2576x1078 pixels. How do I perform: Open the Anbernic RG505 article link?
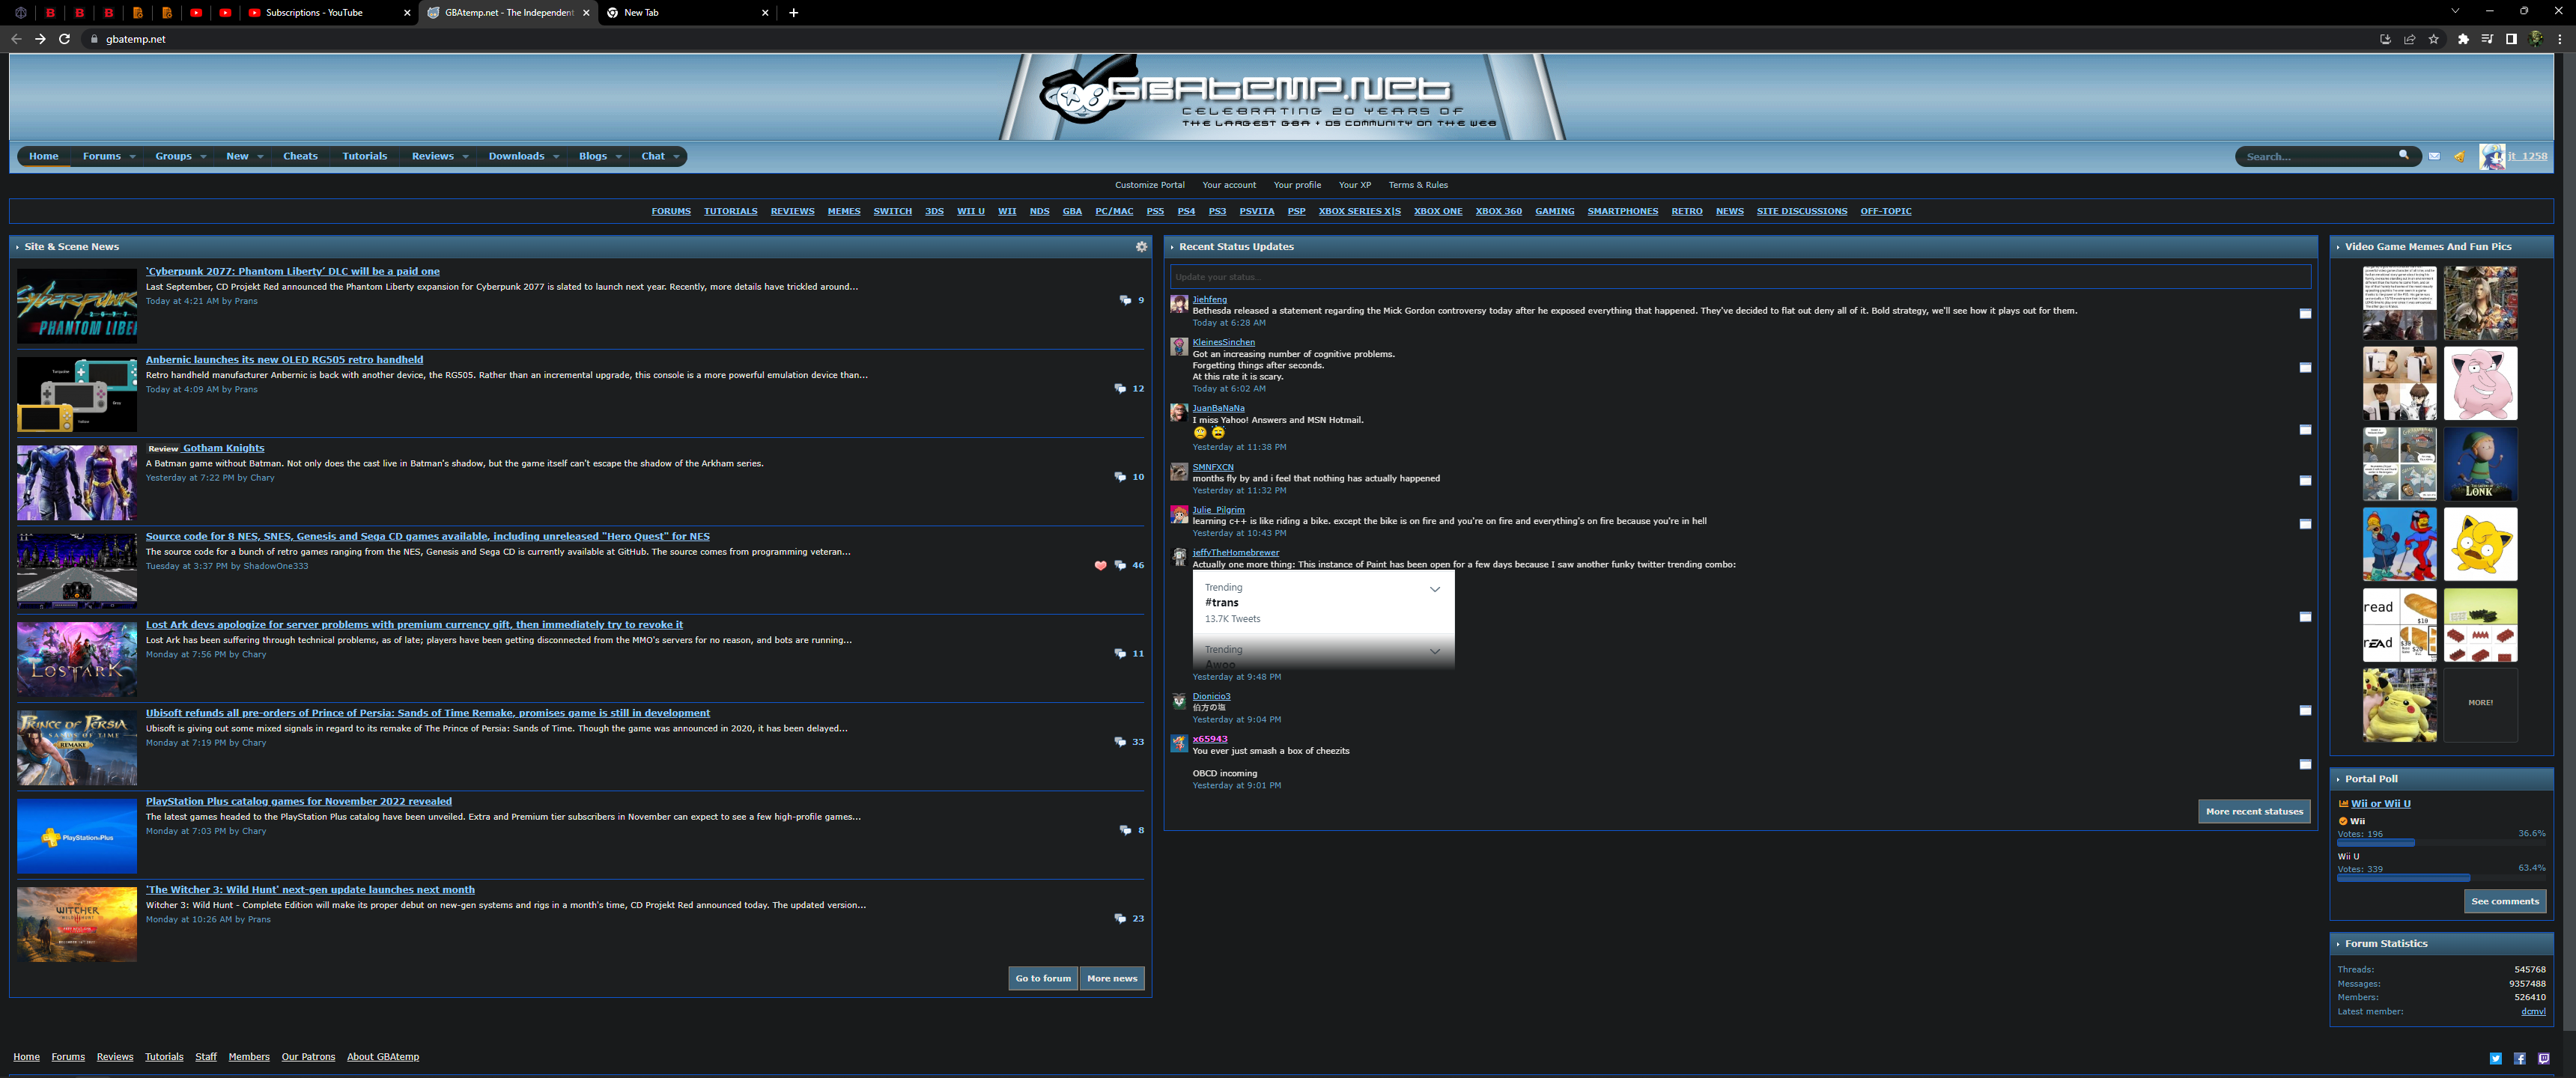pyautogui.click(x=285, y=360)
